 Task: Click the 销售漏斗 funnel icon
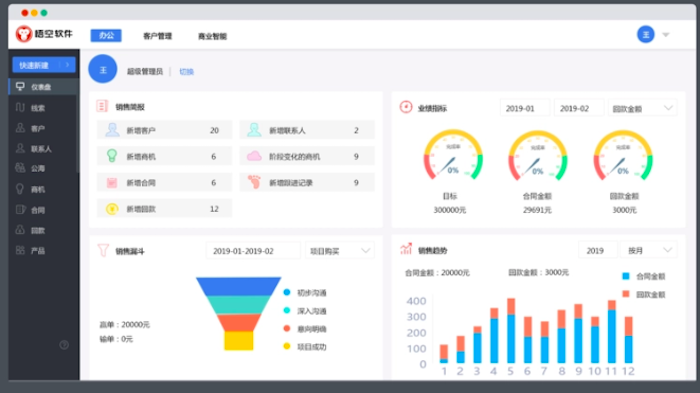click(x=103, y=251)
